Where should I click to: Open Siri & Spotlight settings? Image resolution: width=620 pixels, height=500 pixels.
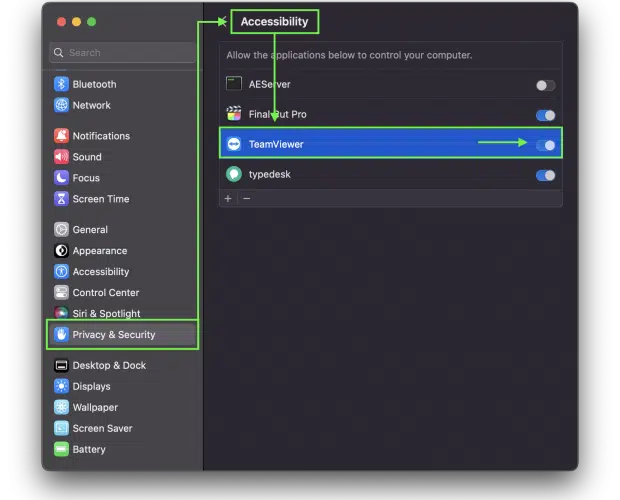tap(123, 313)
